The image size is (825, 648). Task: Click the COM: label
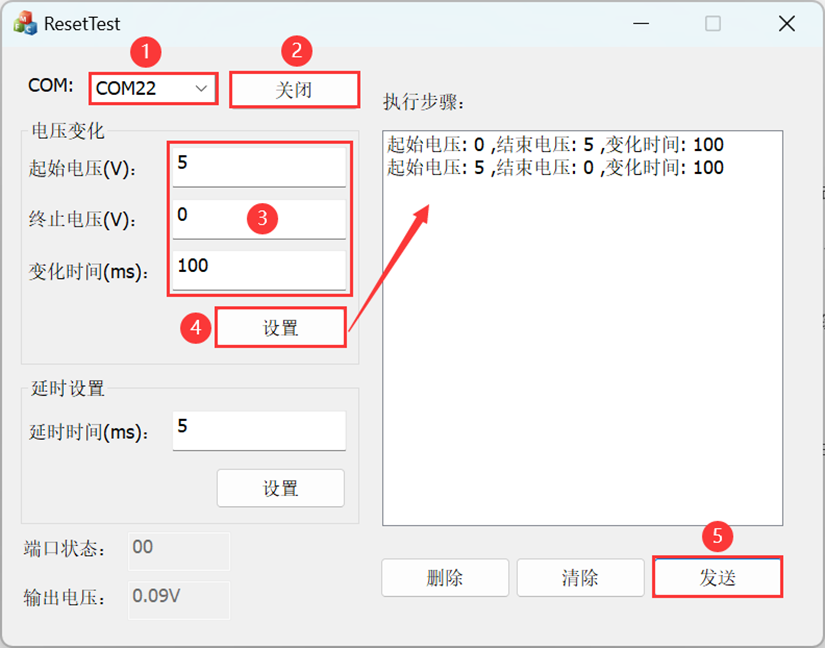[51, 85]
